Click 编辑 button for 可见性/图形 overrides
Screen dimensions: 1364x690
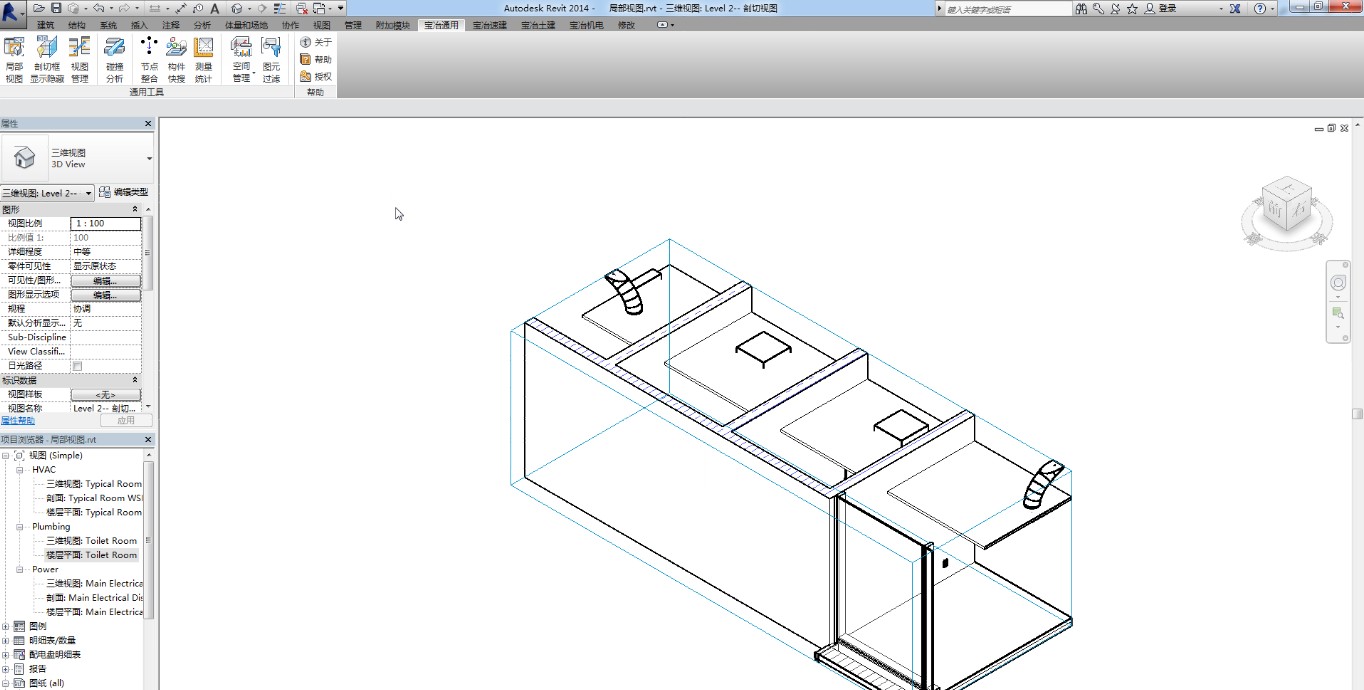tap(105, 281)
